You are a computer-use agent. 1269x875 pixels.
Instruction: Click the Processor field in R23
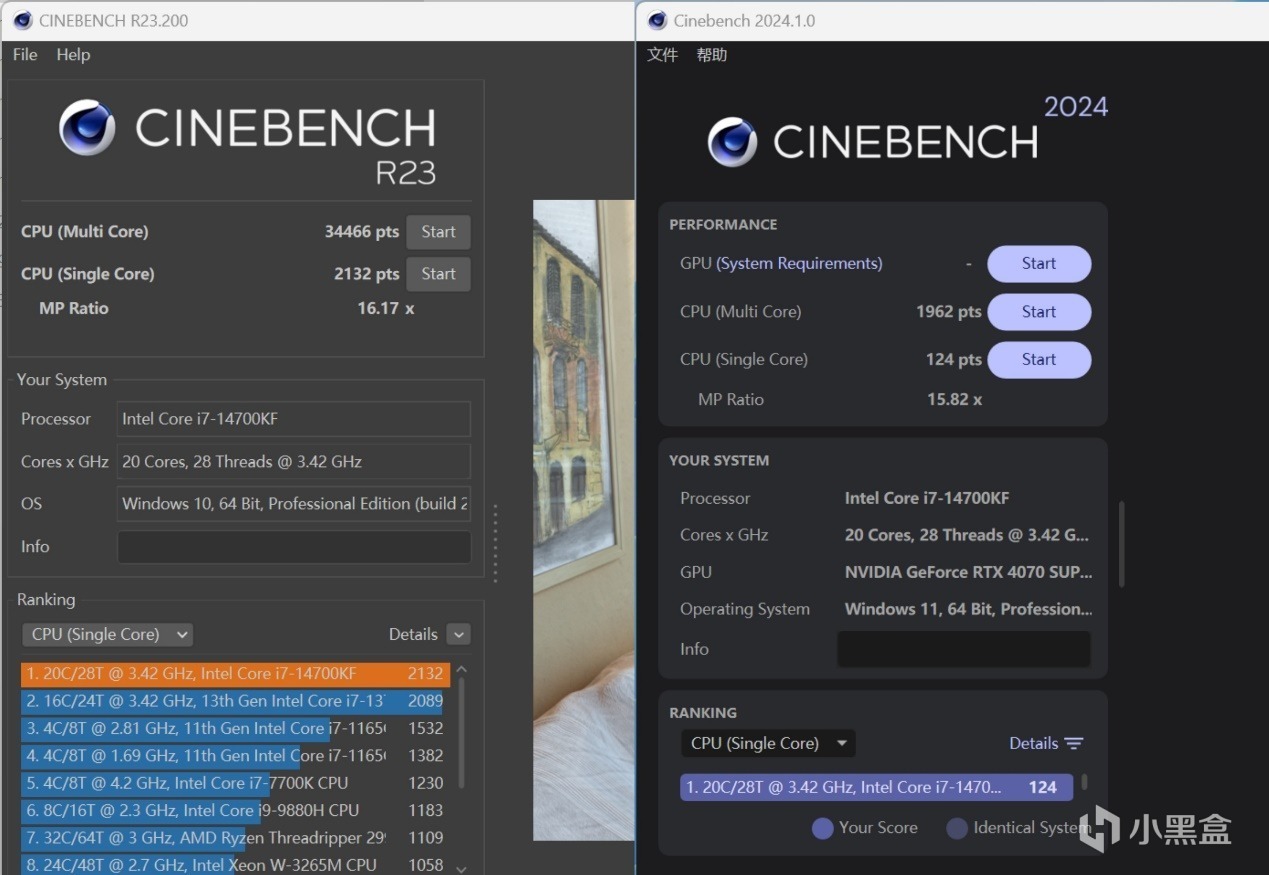tap(294, 419)
